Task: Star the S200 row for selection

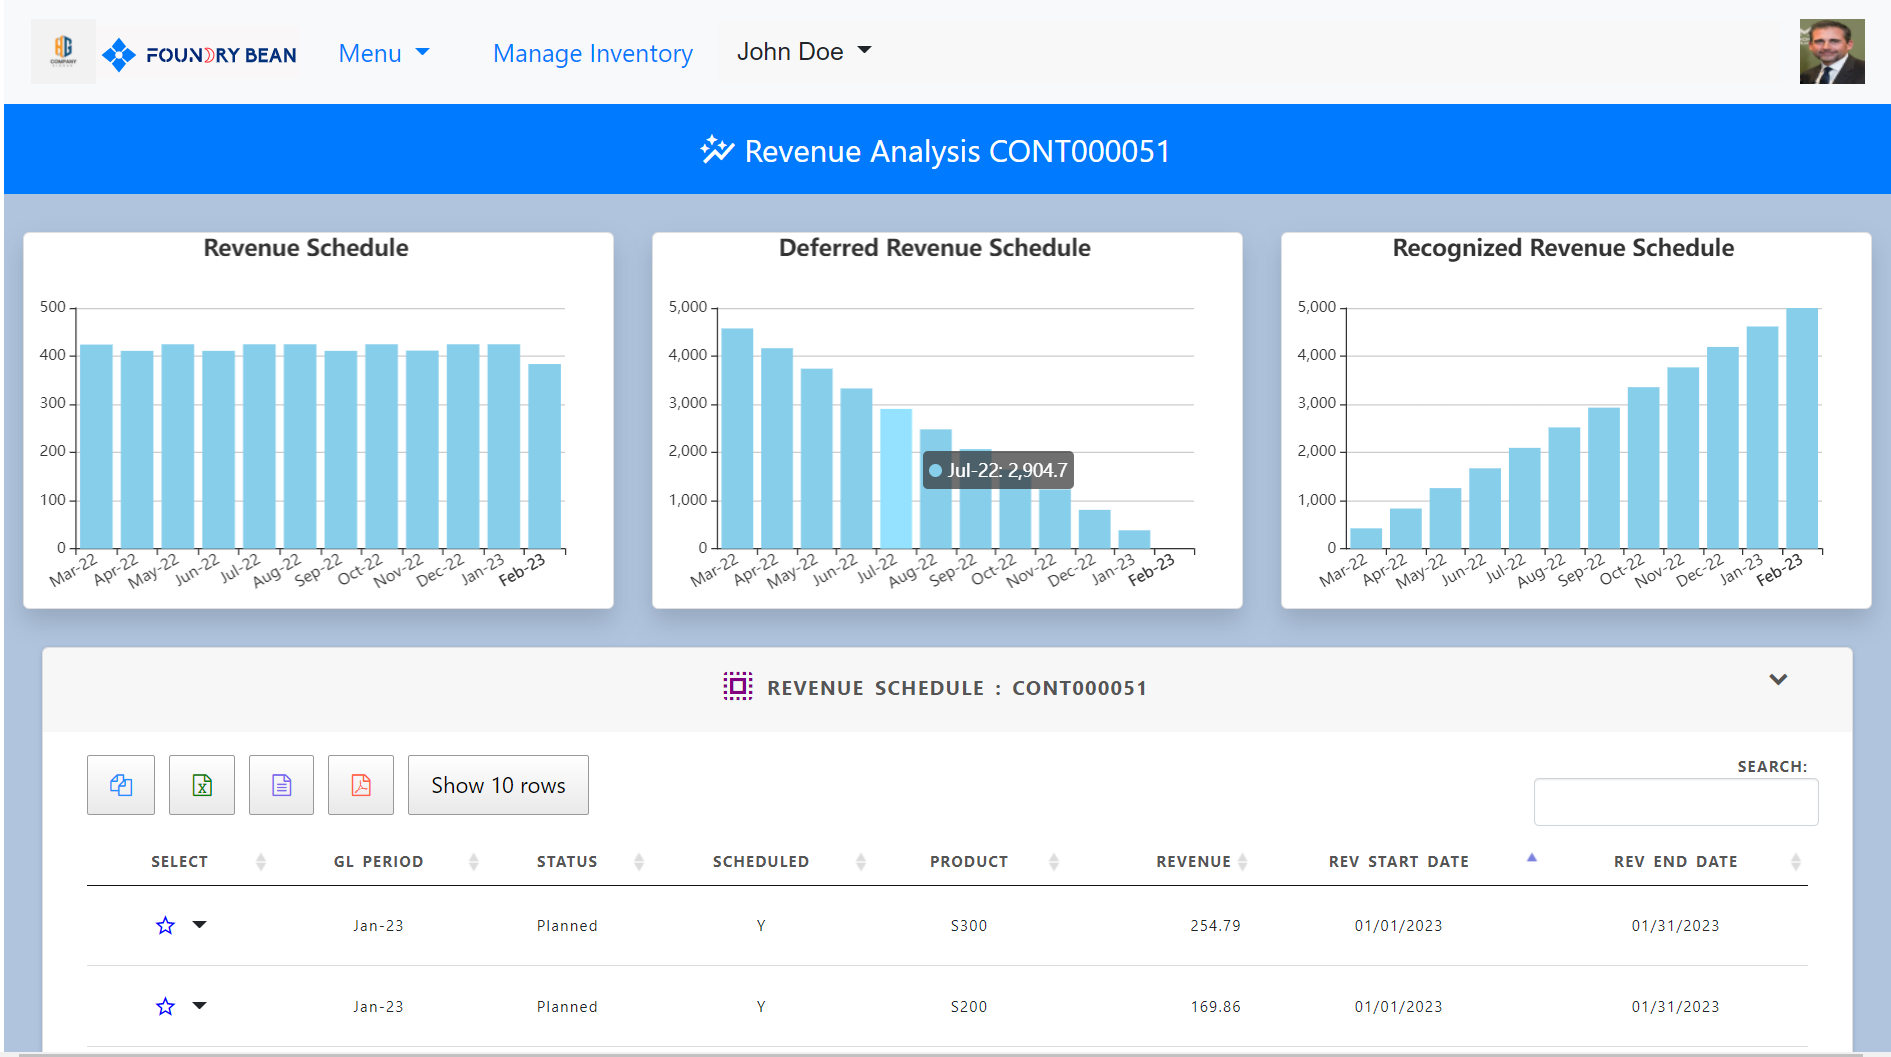Action: tap(164, 1006)
